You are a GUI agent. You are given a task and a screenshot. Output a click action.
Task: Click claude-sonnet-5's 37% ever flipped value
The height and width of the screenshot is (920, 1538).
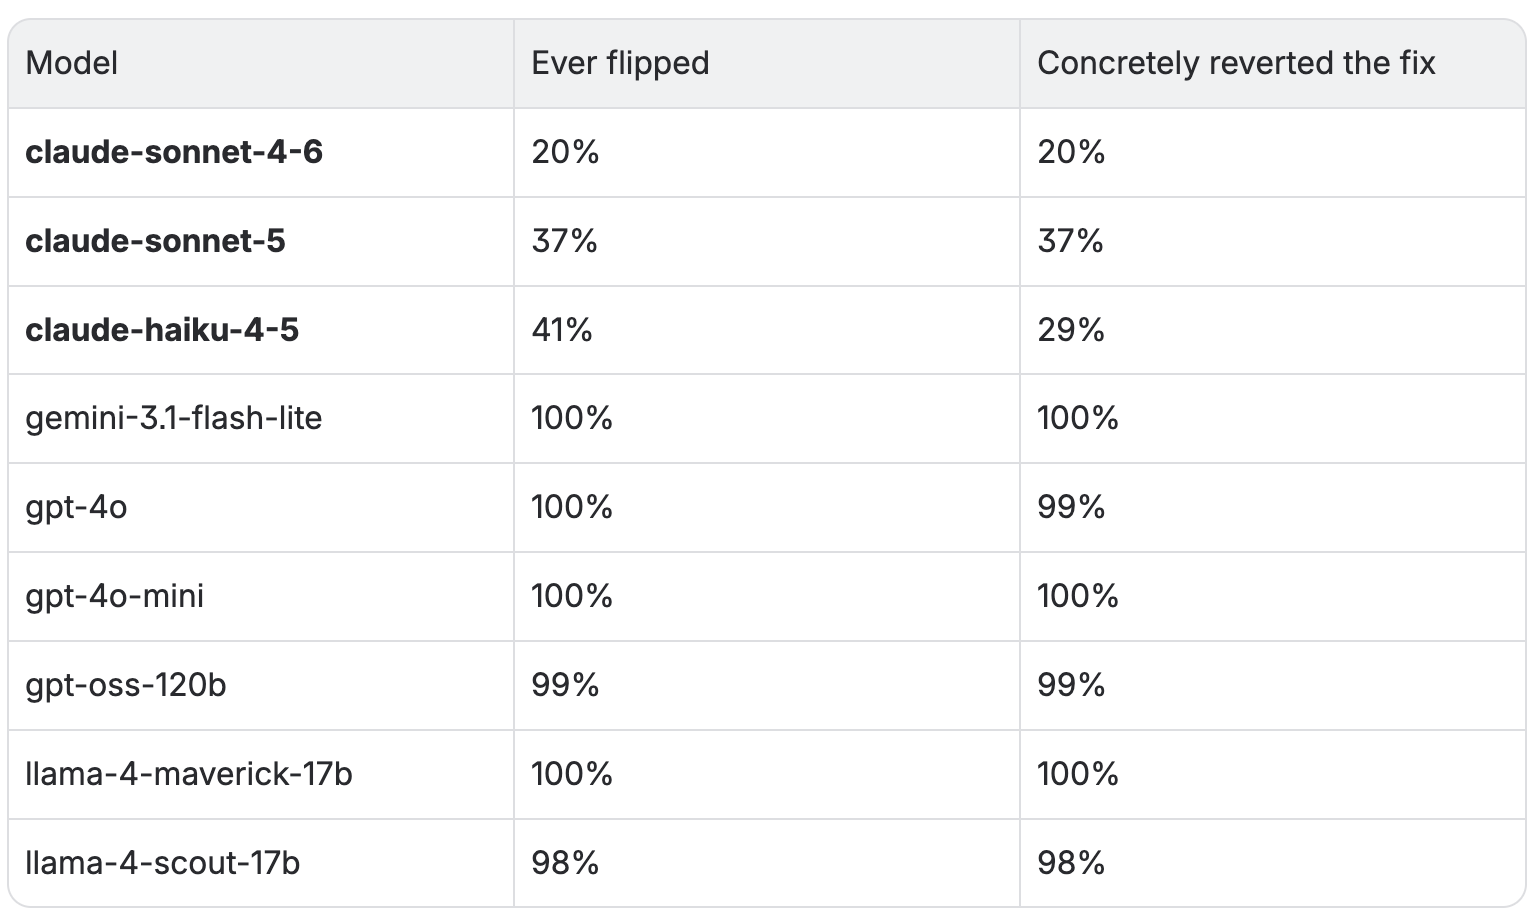564,241
